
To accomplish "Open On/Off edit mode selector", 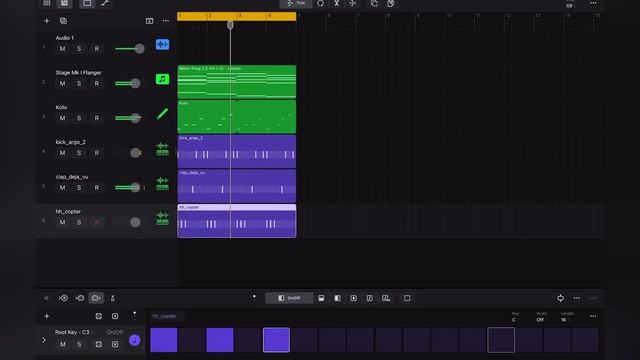I will pos(289,298).
